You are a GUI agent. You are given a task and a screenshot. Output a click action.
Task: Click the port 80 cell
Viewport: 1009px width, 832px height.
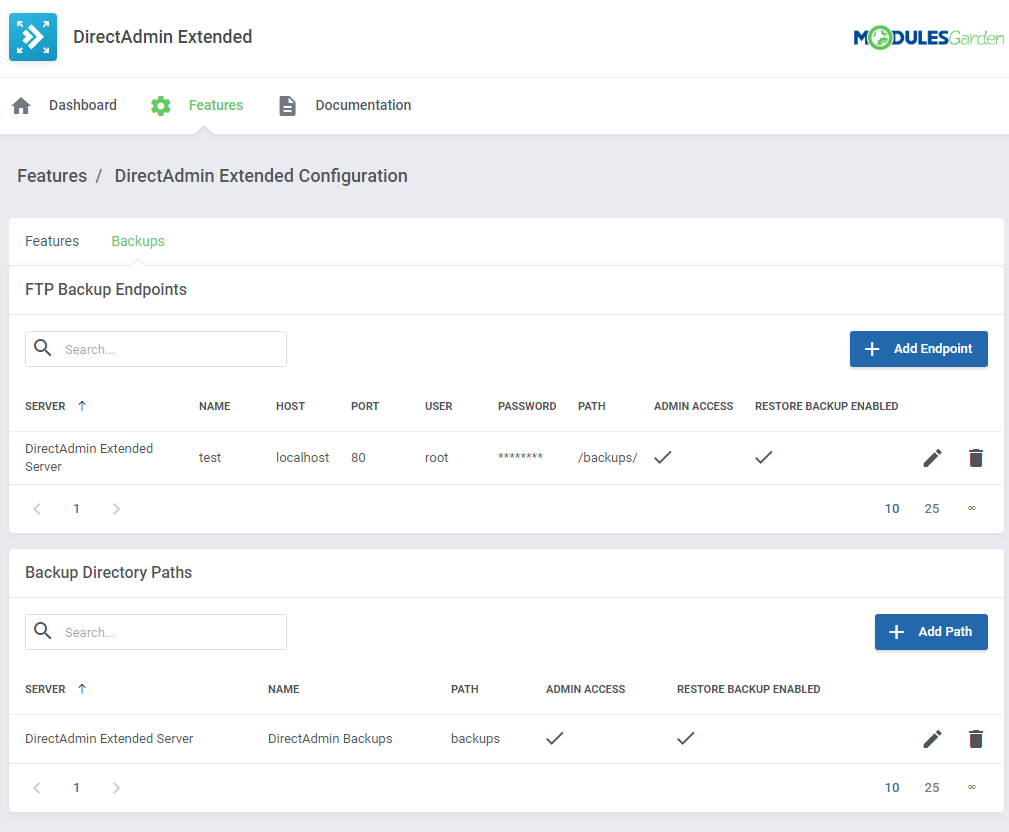(x=358, y=458)
